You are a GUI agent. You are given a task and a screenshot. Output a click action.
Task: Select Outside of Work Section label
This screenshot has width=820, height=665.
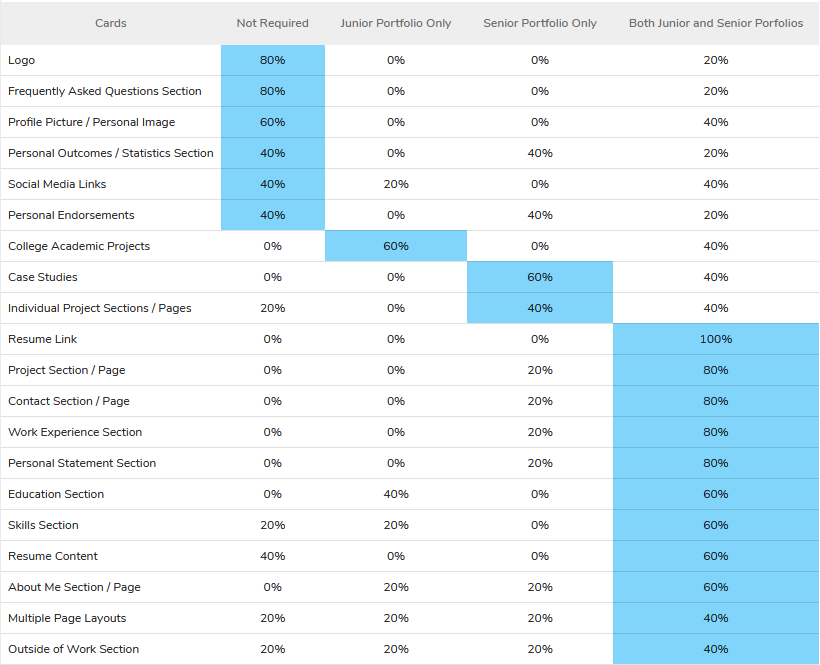[74, 649]
